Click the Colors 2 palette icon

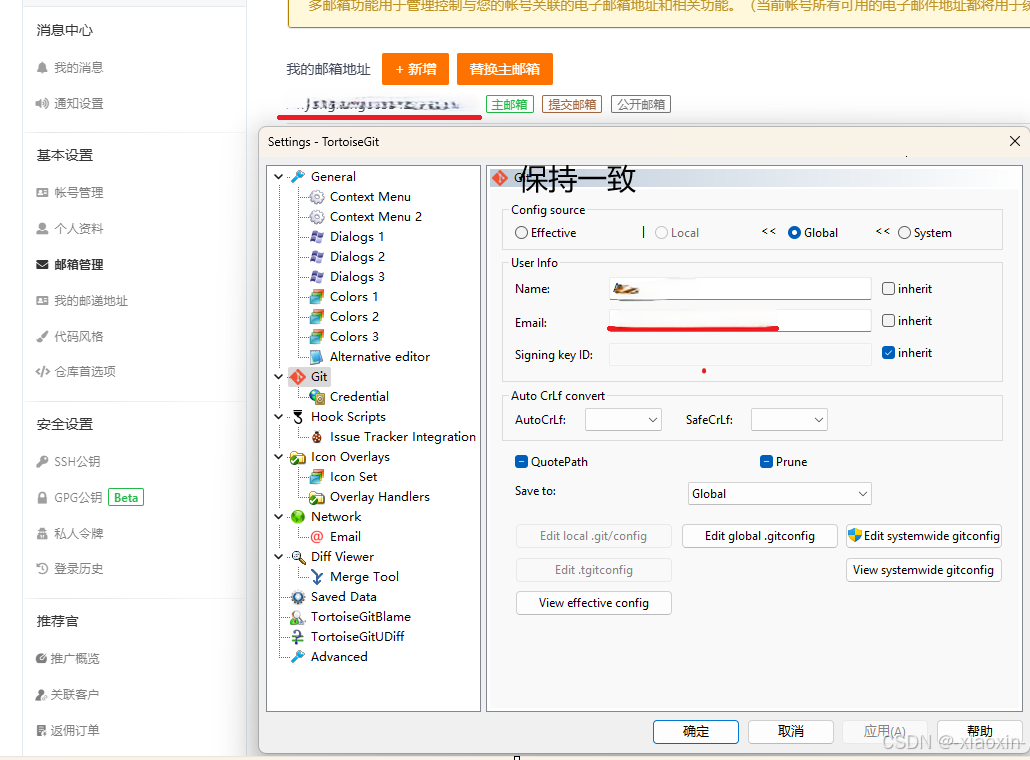317,317
